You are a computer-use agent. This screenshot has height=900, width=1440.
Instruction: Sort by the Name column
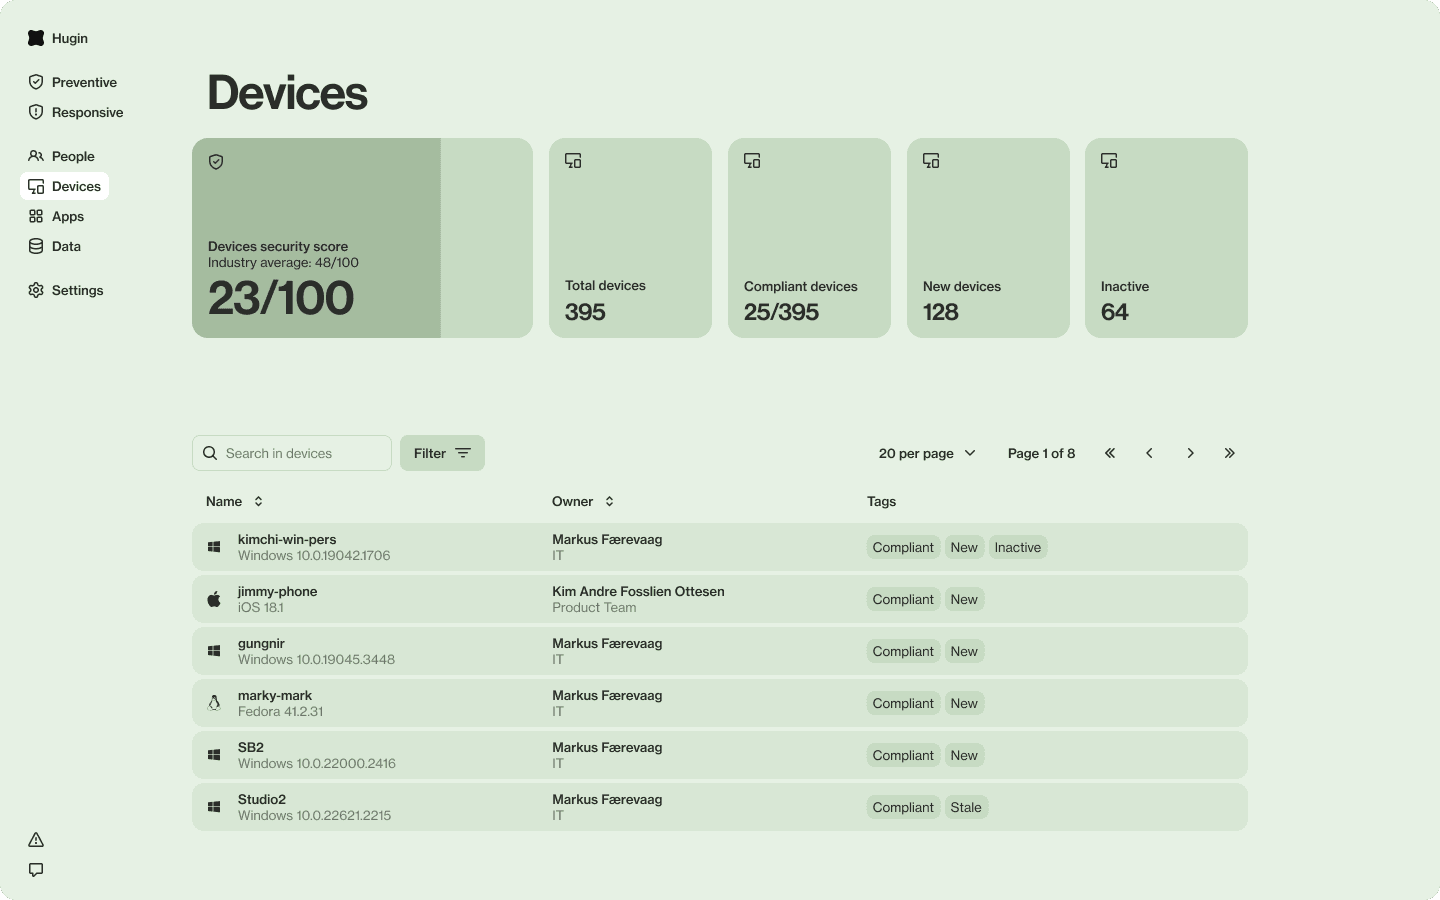coord(234,501)
